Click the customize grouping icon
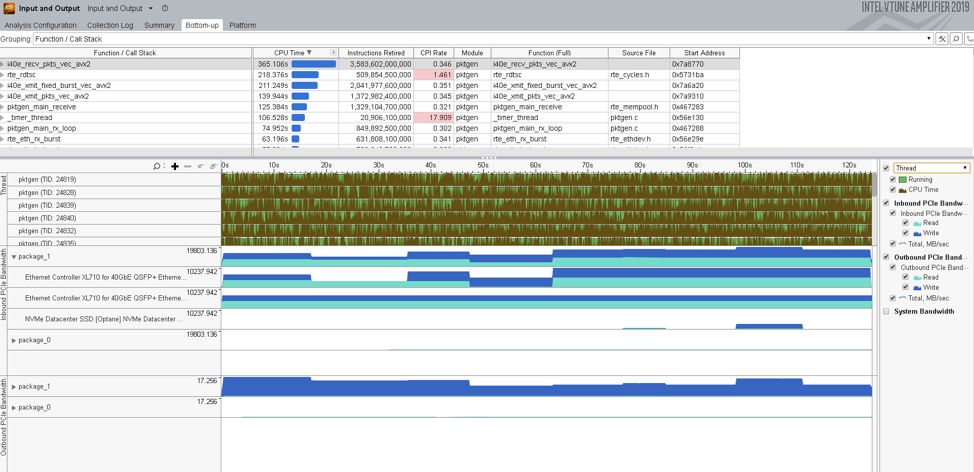This screenshot has height=472, width=974. pos(942,39)
